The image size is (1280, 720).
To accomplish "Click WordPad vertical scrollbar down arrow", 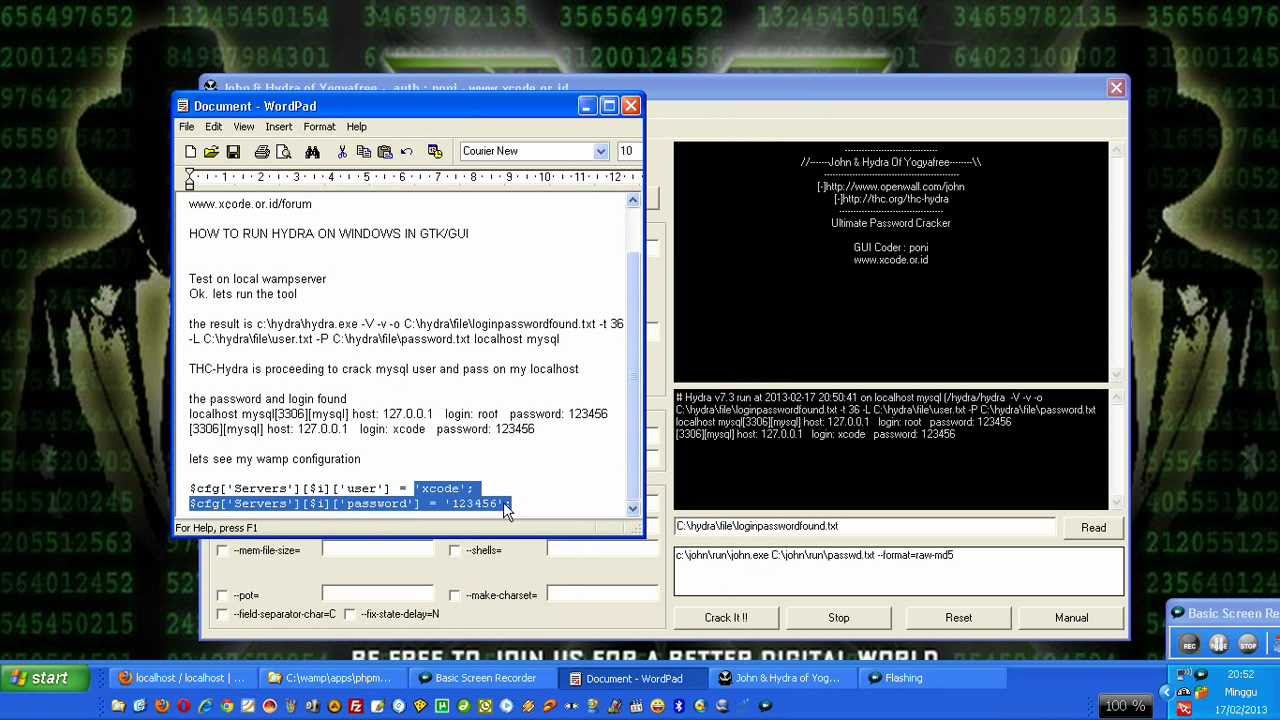I will 633,509.
